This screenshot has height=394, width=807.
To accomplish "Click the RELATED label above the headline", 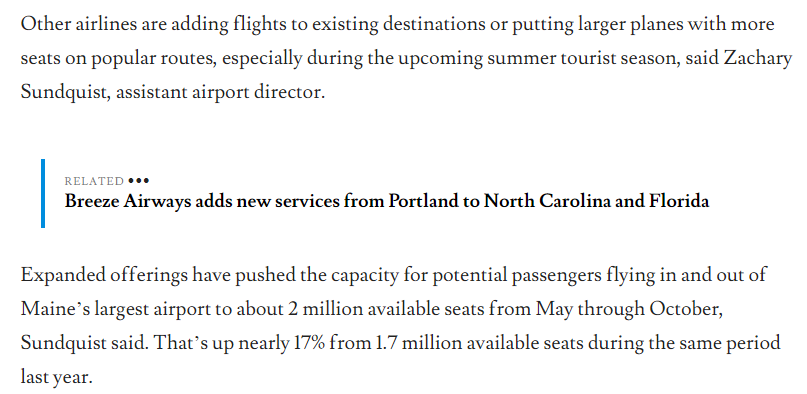I will pyautogui.click(x=94, y=181).
